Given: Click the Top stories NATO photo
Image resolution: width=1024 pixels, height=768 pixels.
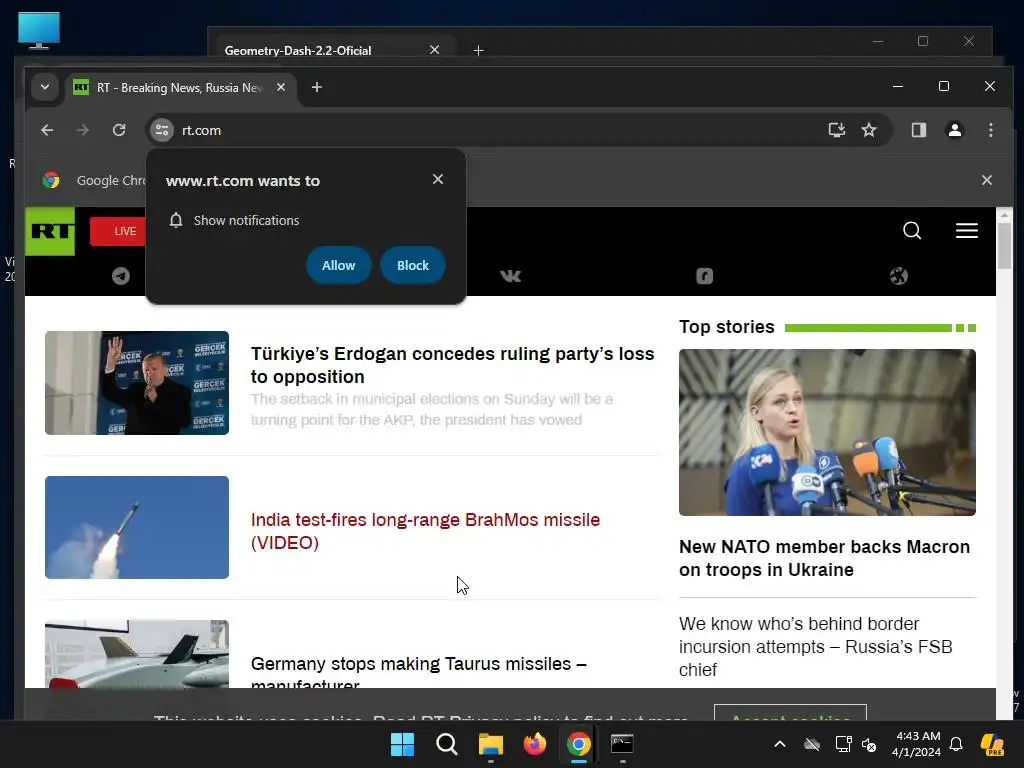Looking at the screenshot, I should coord(827,432).
